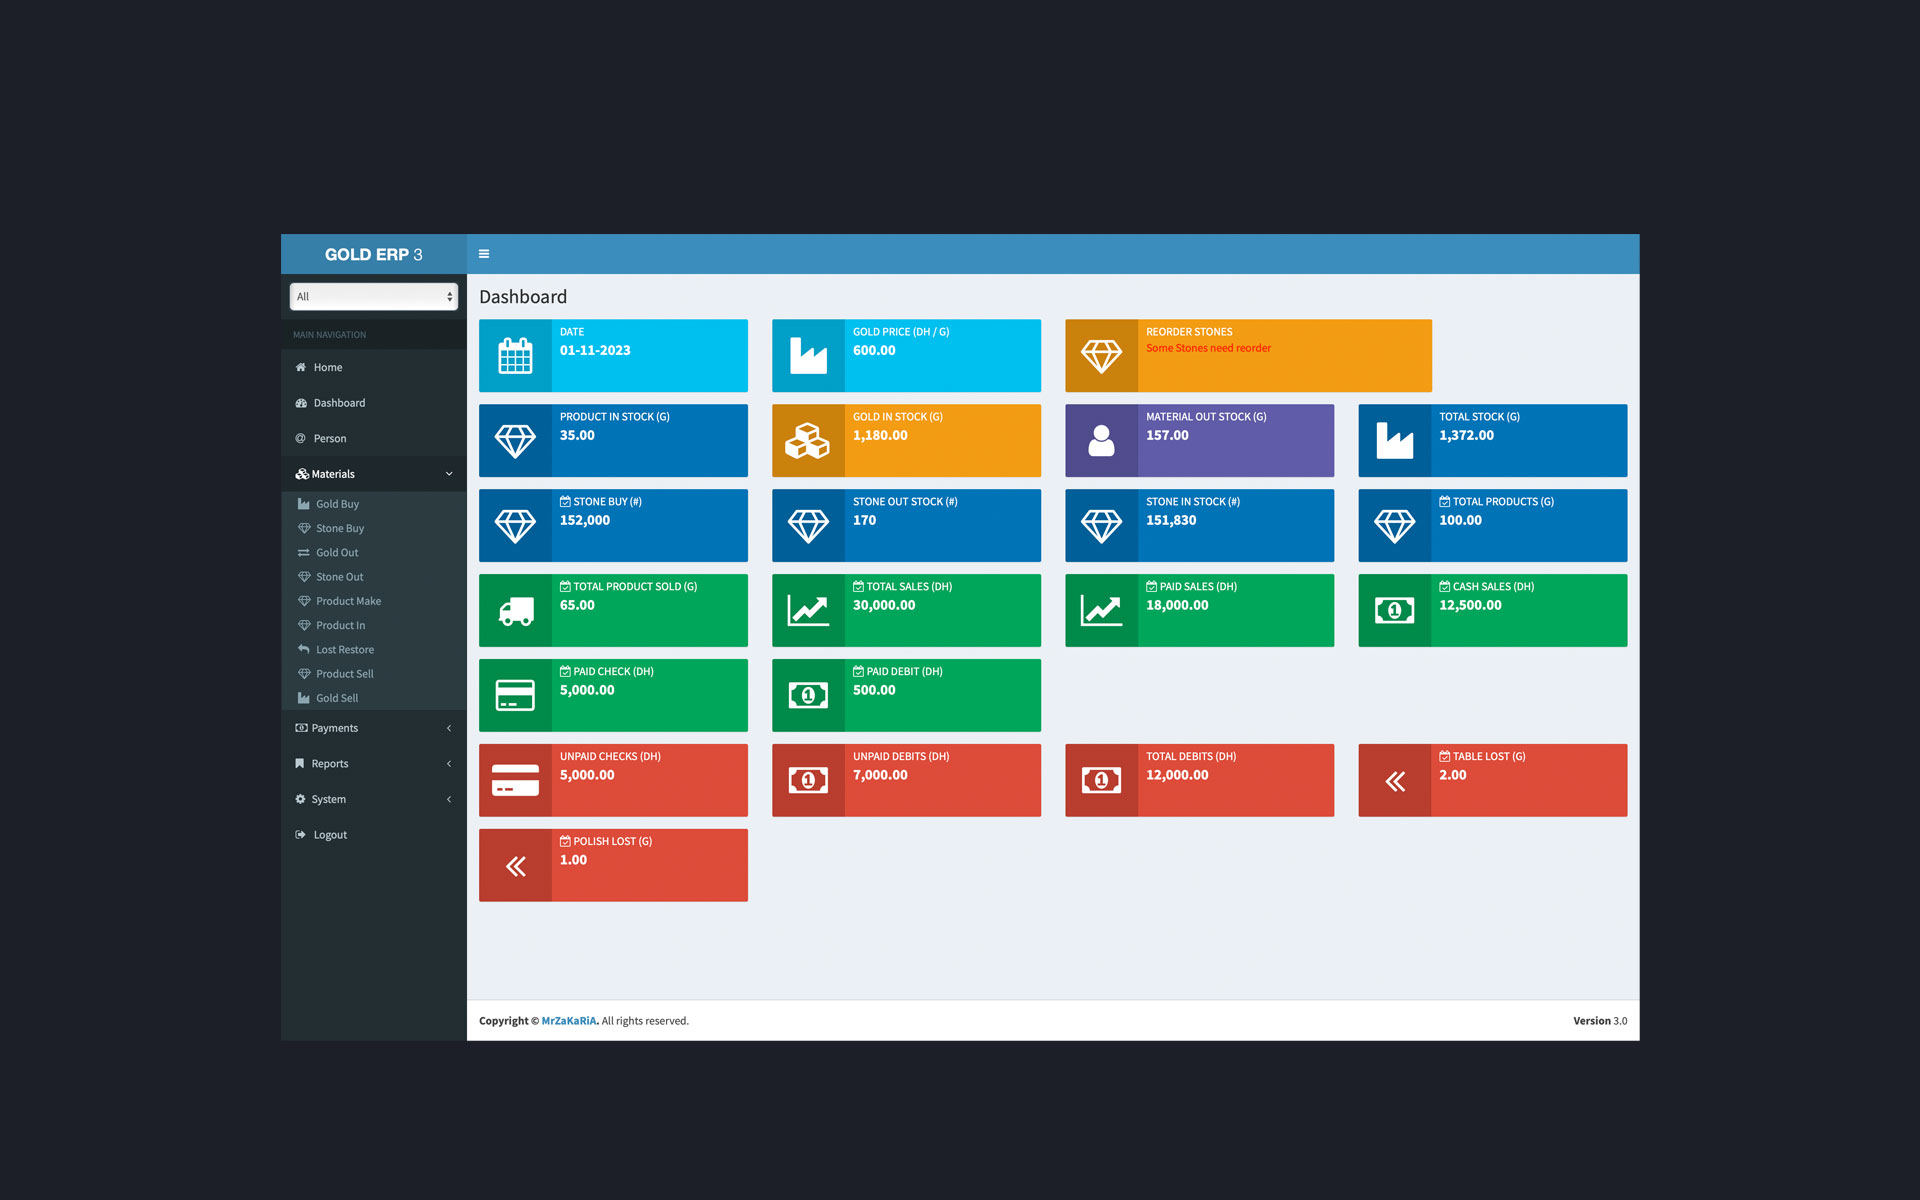This screenshot has width=1920, height=1200.
Task: Click the sales graph icon on Gold Price tile
Action: pos(808,355)
